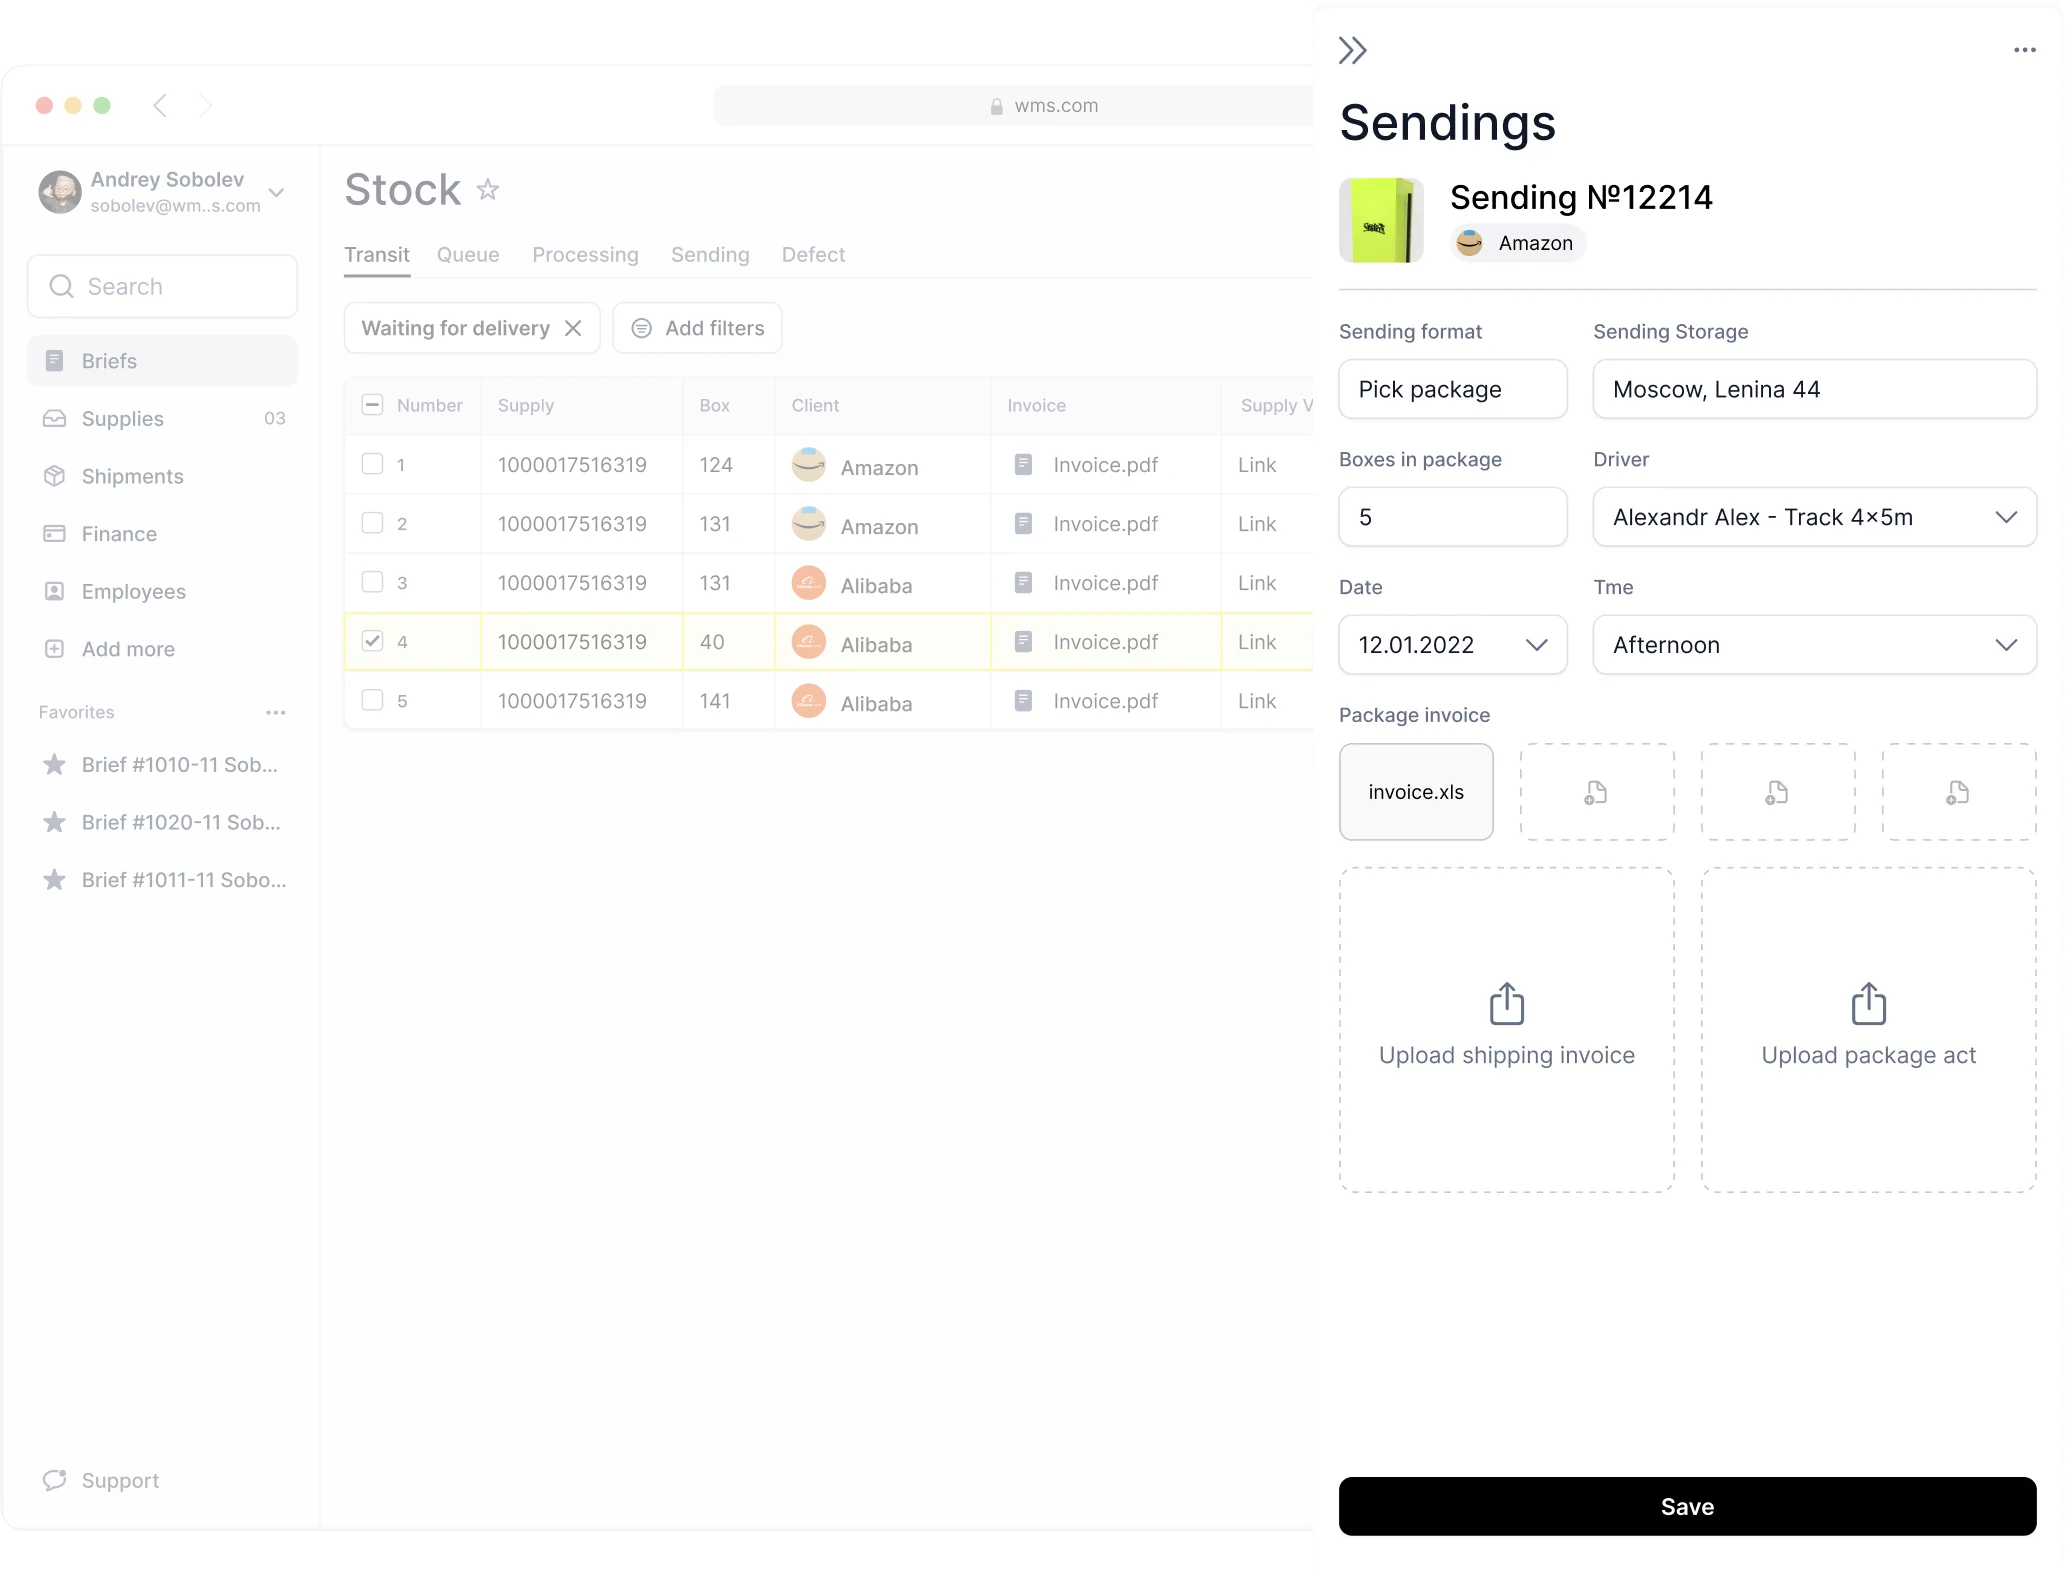
Task: Switch to the Queue tab
Action: pos(468,255)
